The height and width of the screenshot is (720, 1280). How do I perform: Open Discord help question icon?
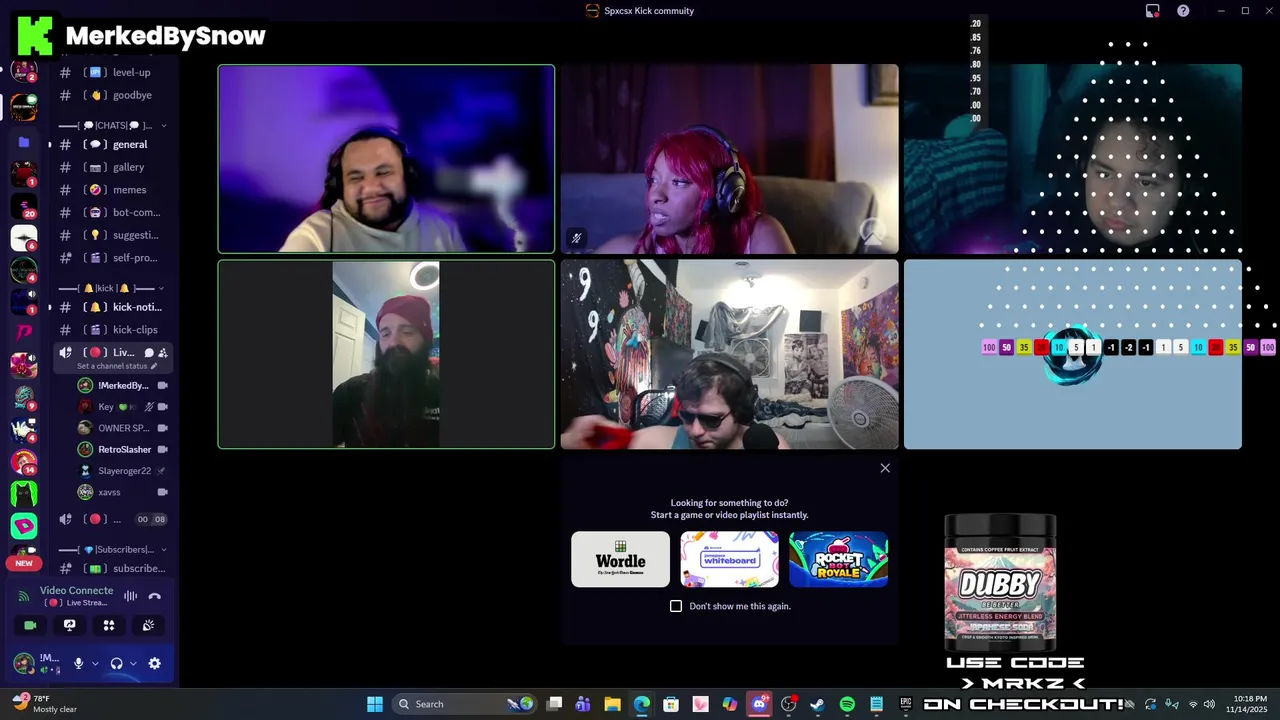tap(1183, 11)
